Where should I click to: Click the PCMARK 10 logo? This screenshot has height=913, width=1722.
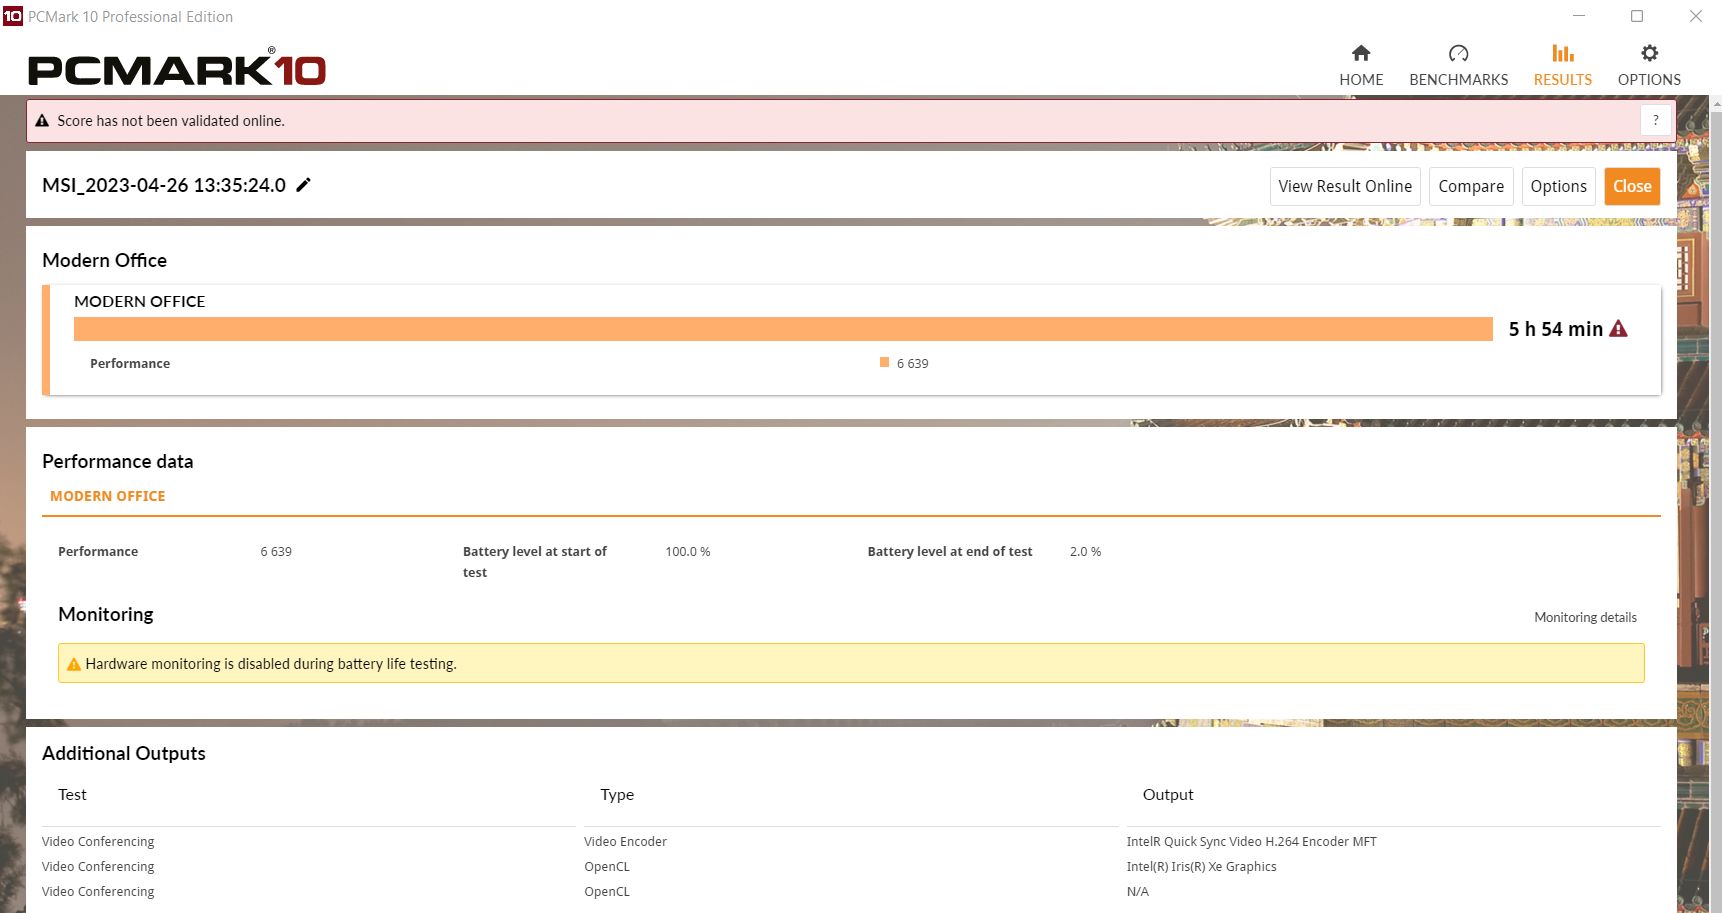[x=177, y=67]
